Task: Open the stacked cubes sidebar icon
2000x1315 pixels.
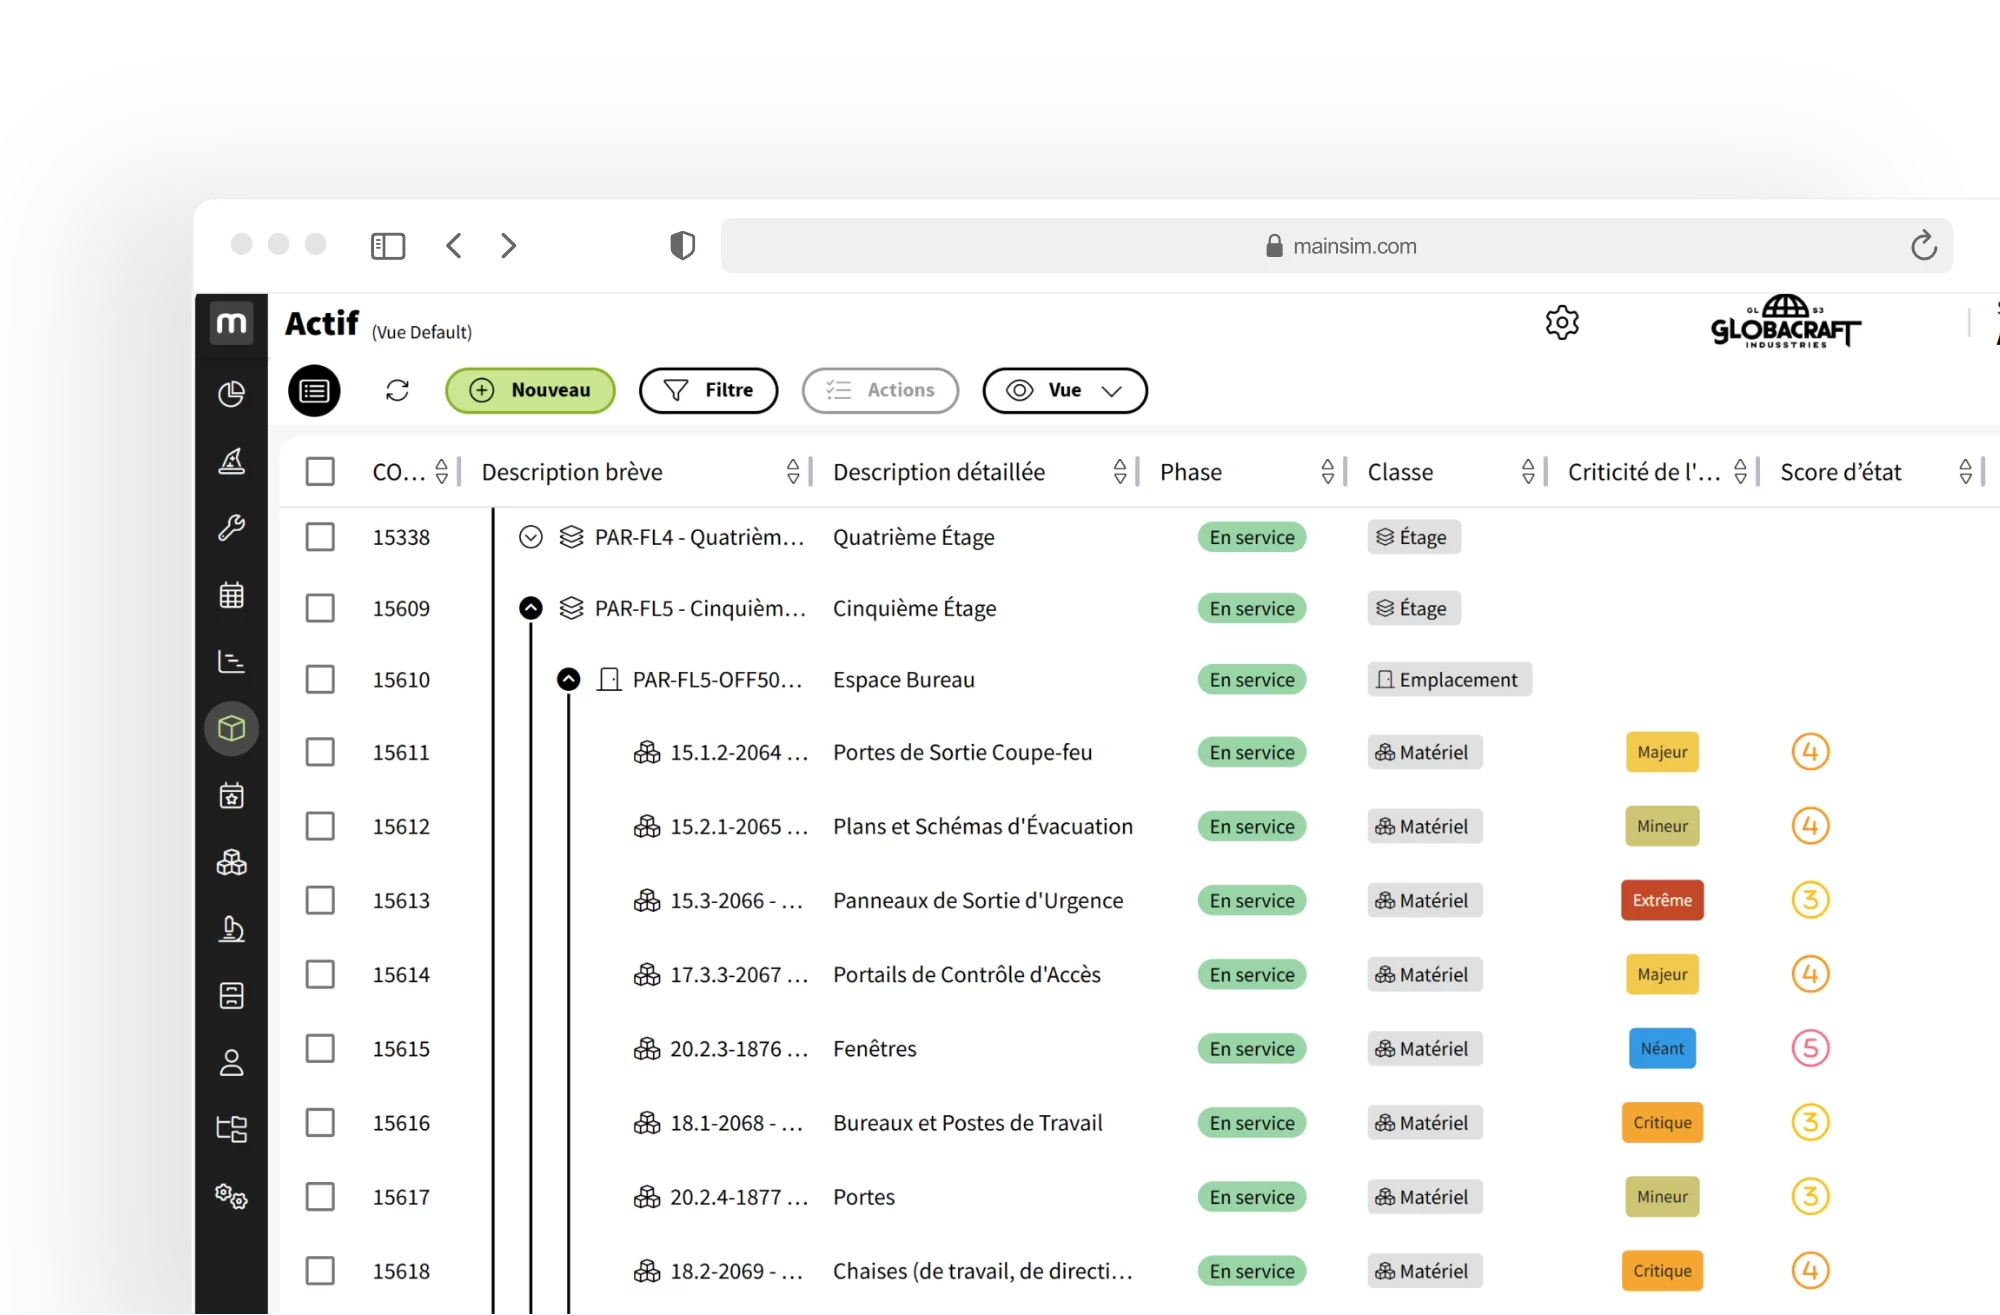Action: (x=231, y=862)
